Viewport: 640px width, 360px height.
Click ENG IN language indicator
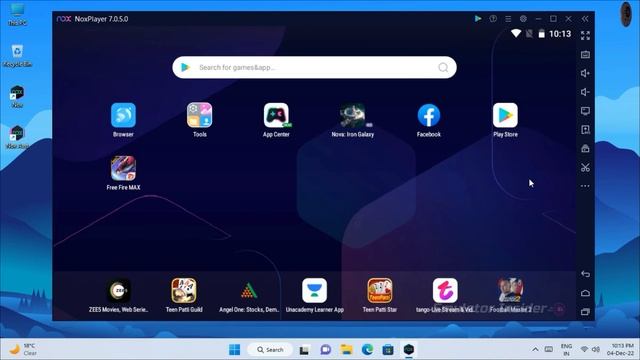[x=566, y=349]
